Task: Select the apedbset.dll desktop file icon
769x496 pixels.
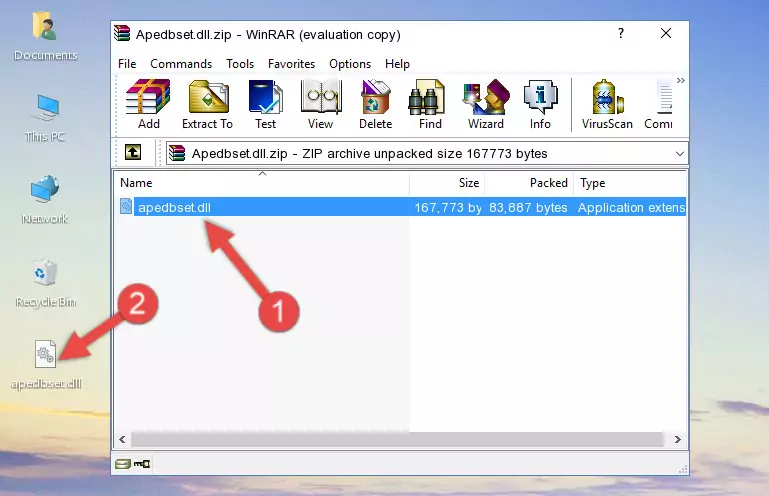Action: click(x=46, y=365)
